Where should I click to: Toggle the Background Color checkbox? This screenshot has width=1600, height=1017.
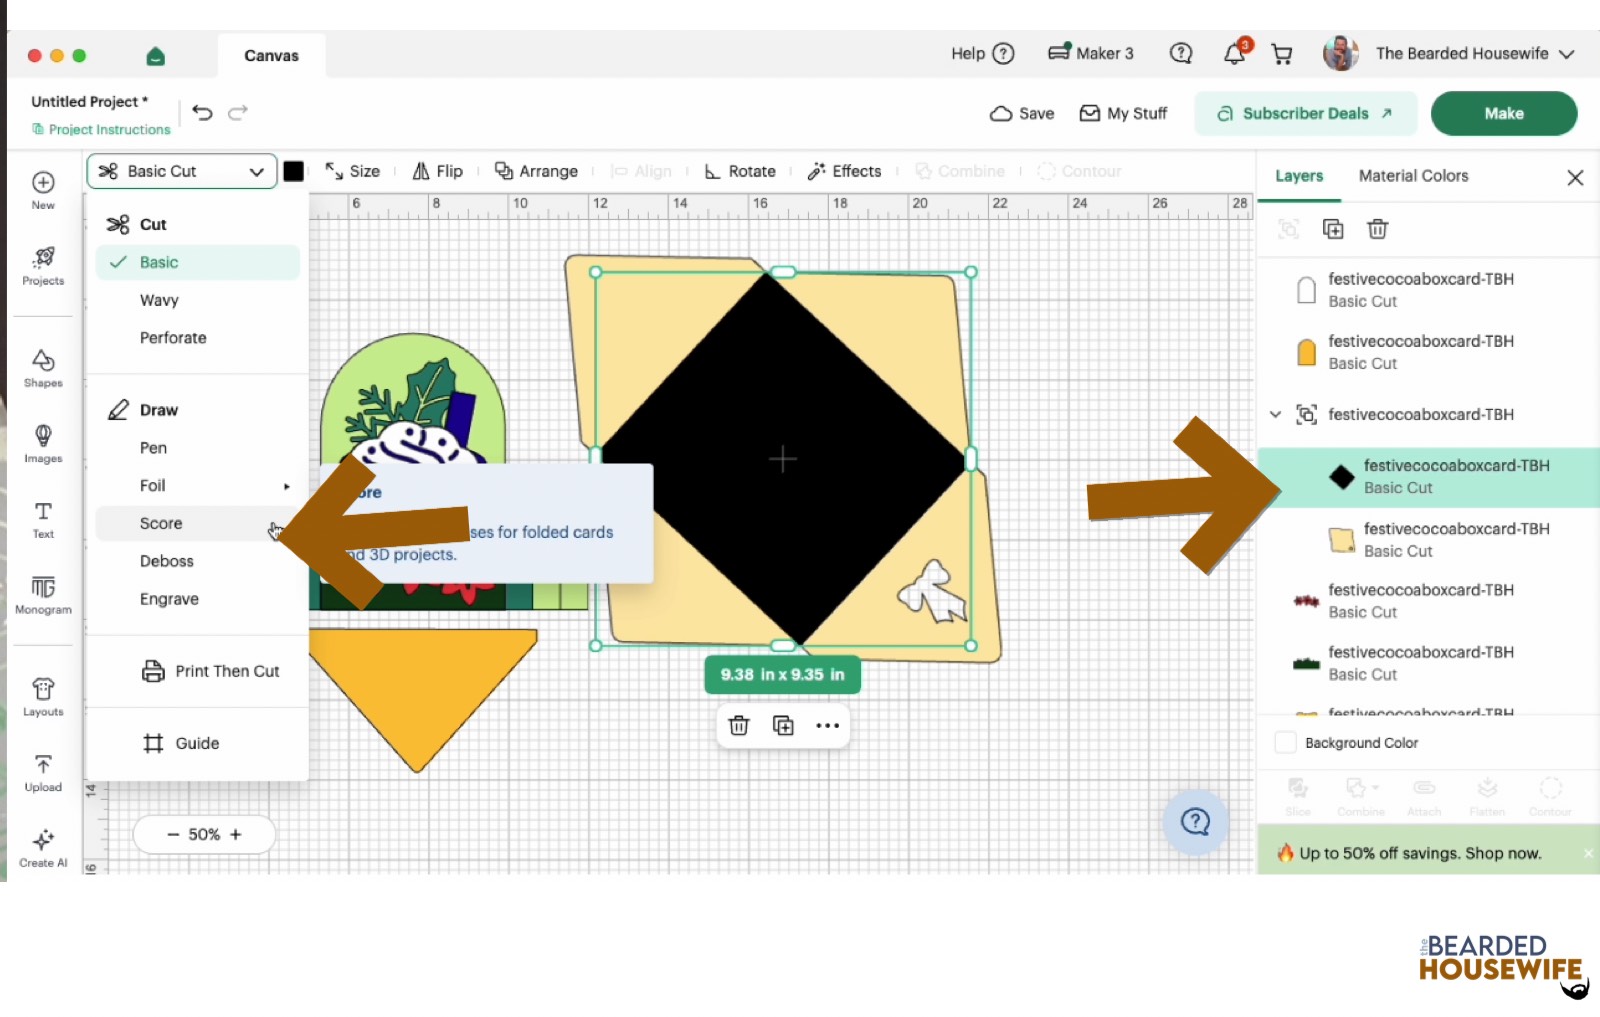tap(1286, 742)
